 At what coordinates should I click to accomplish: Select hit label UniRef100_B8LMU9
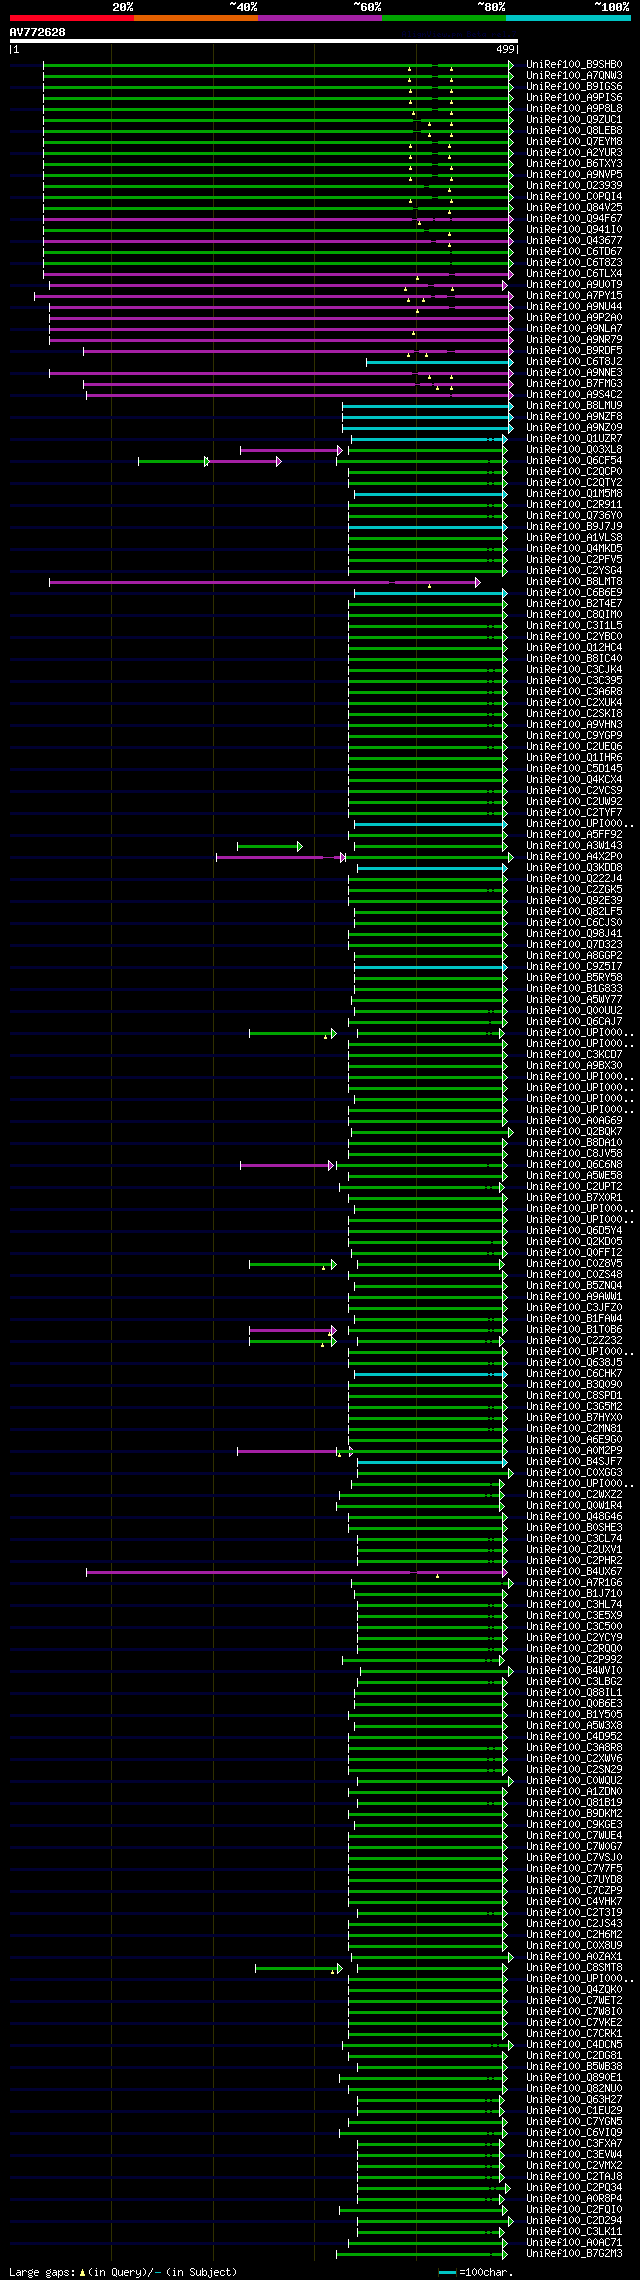click(574, 406)
